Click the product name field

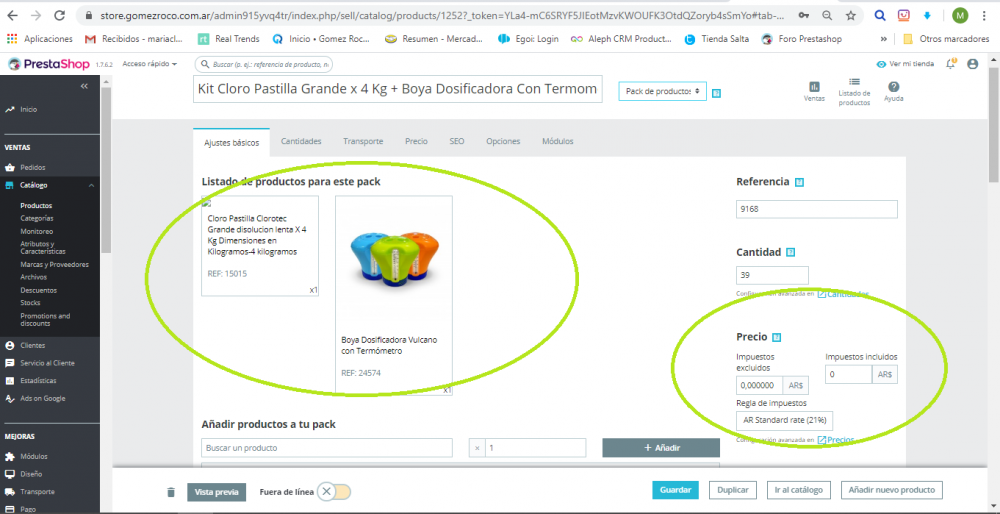397,89
